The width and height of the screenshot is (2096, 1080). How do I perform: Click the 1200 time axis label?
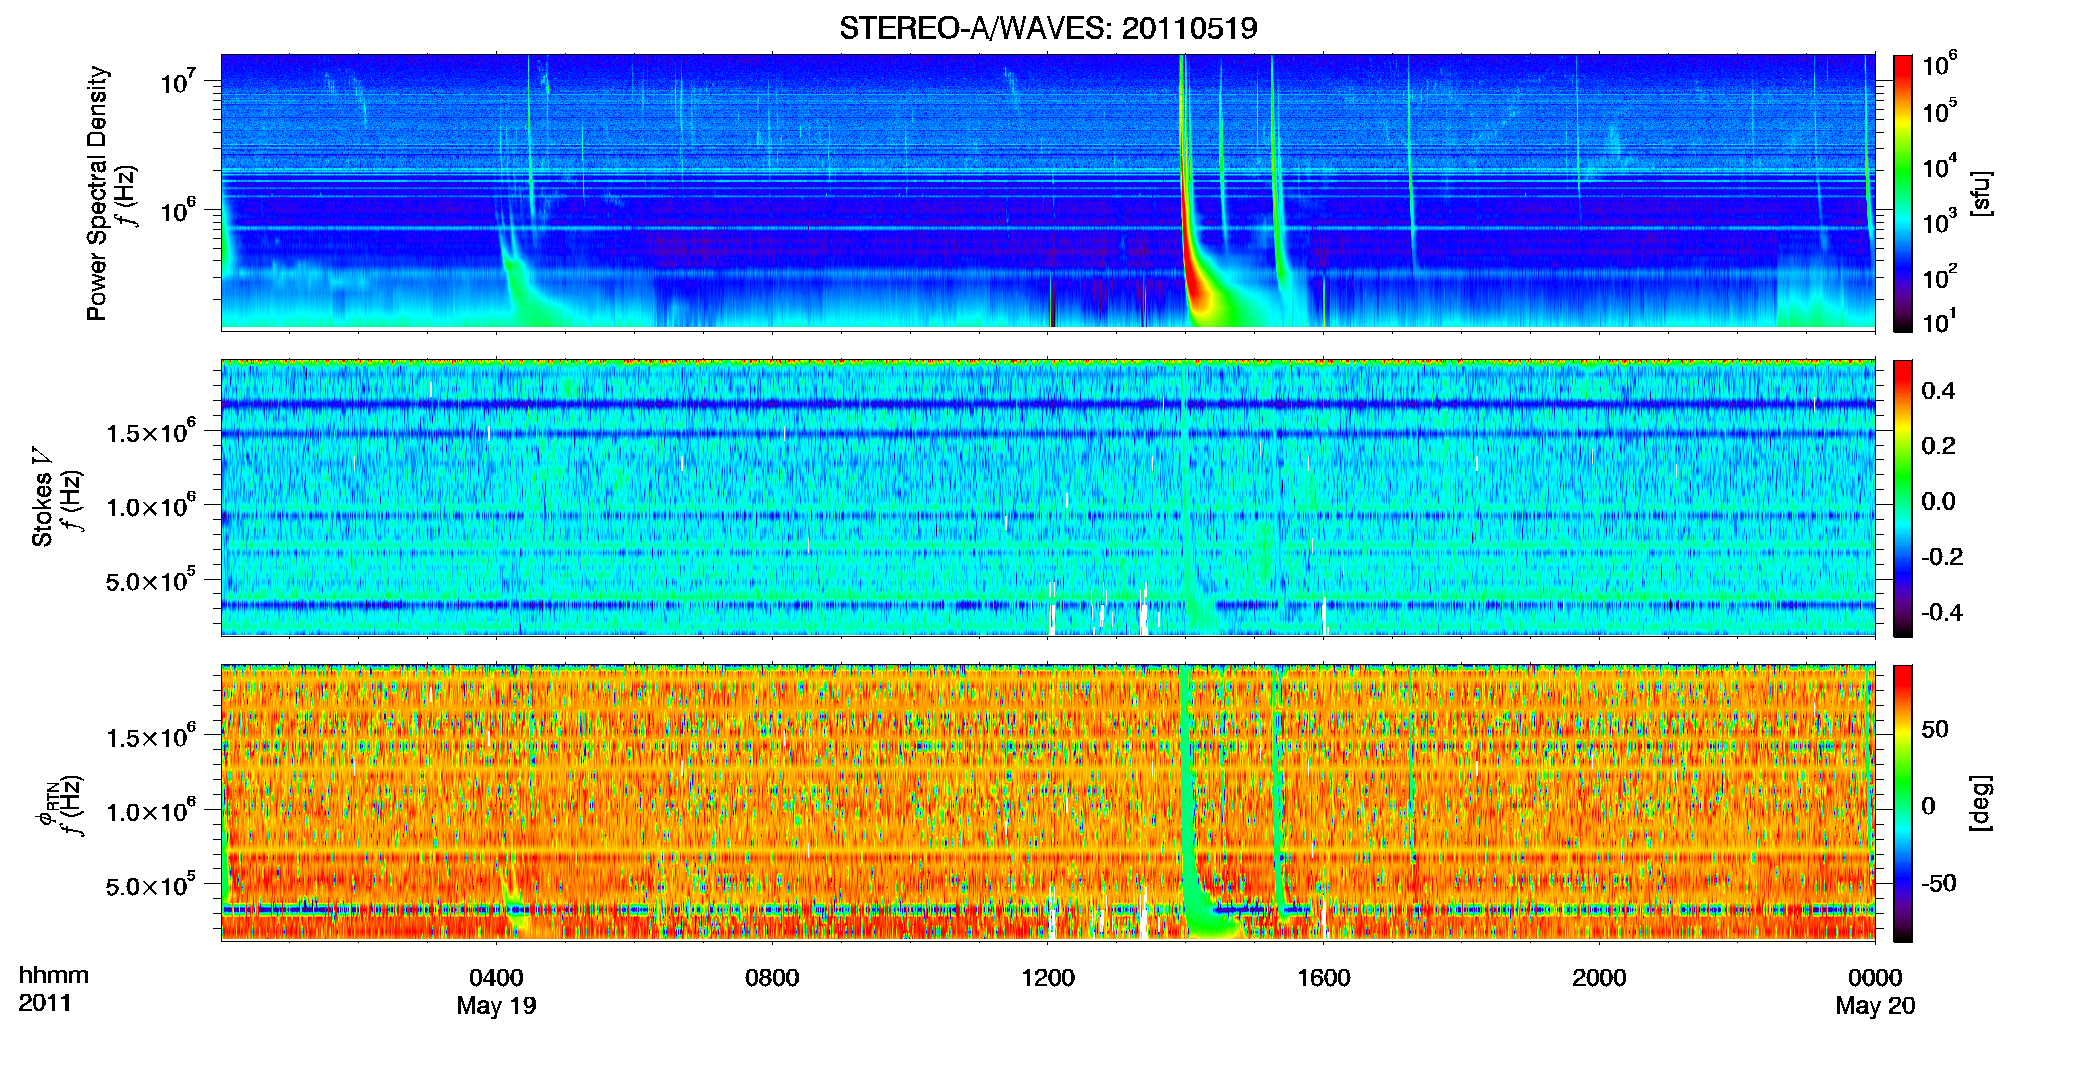[1048, 978]
